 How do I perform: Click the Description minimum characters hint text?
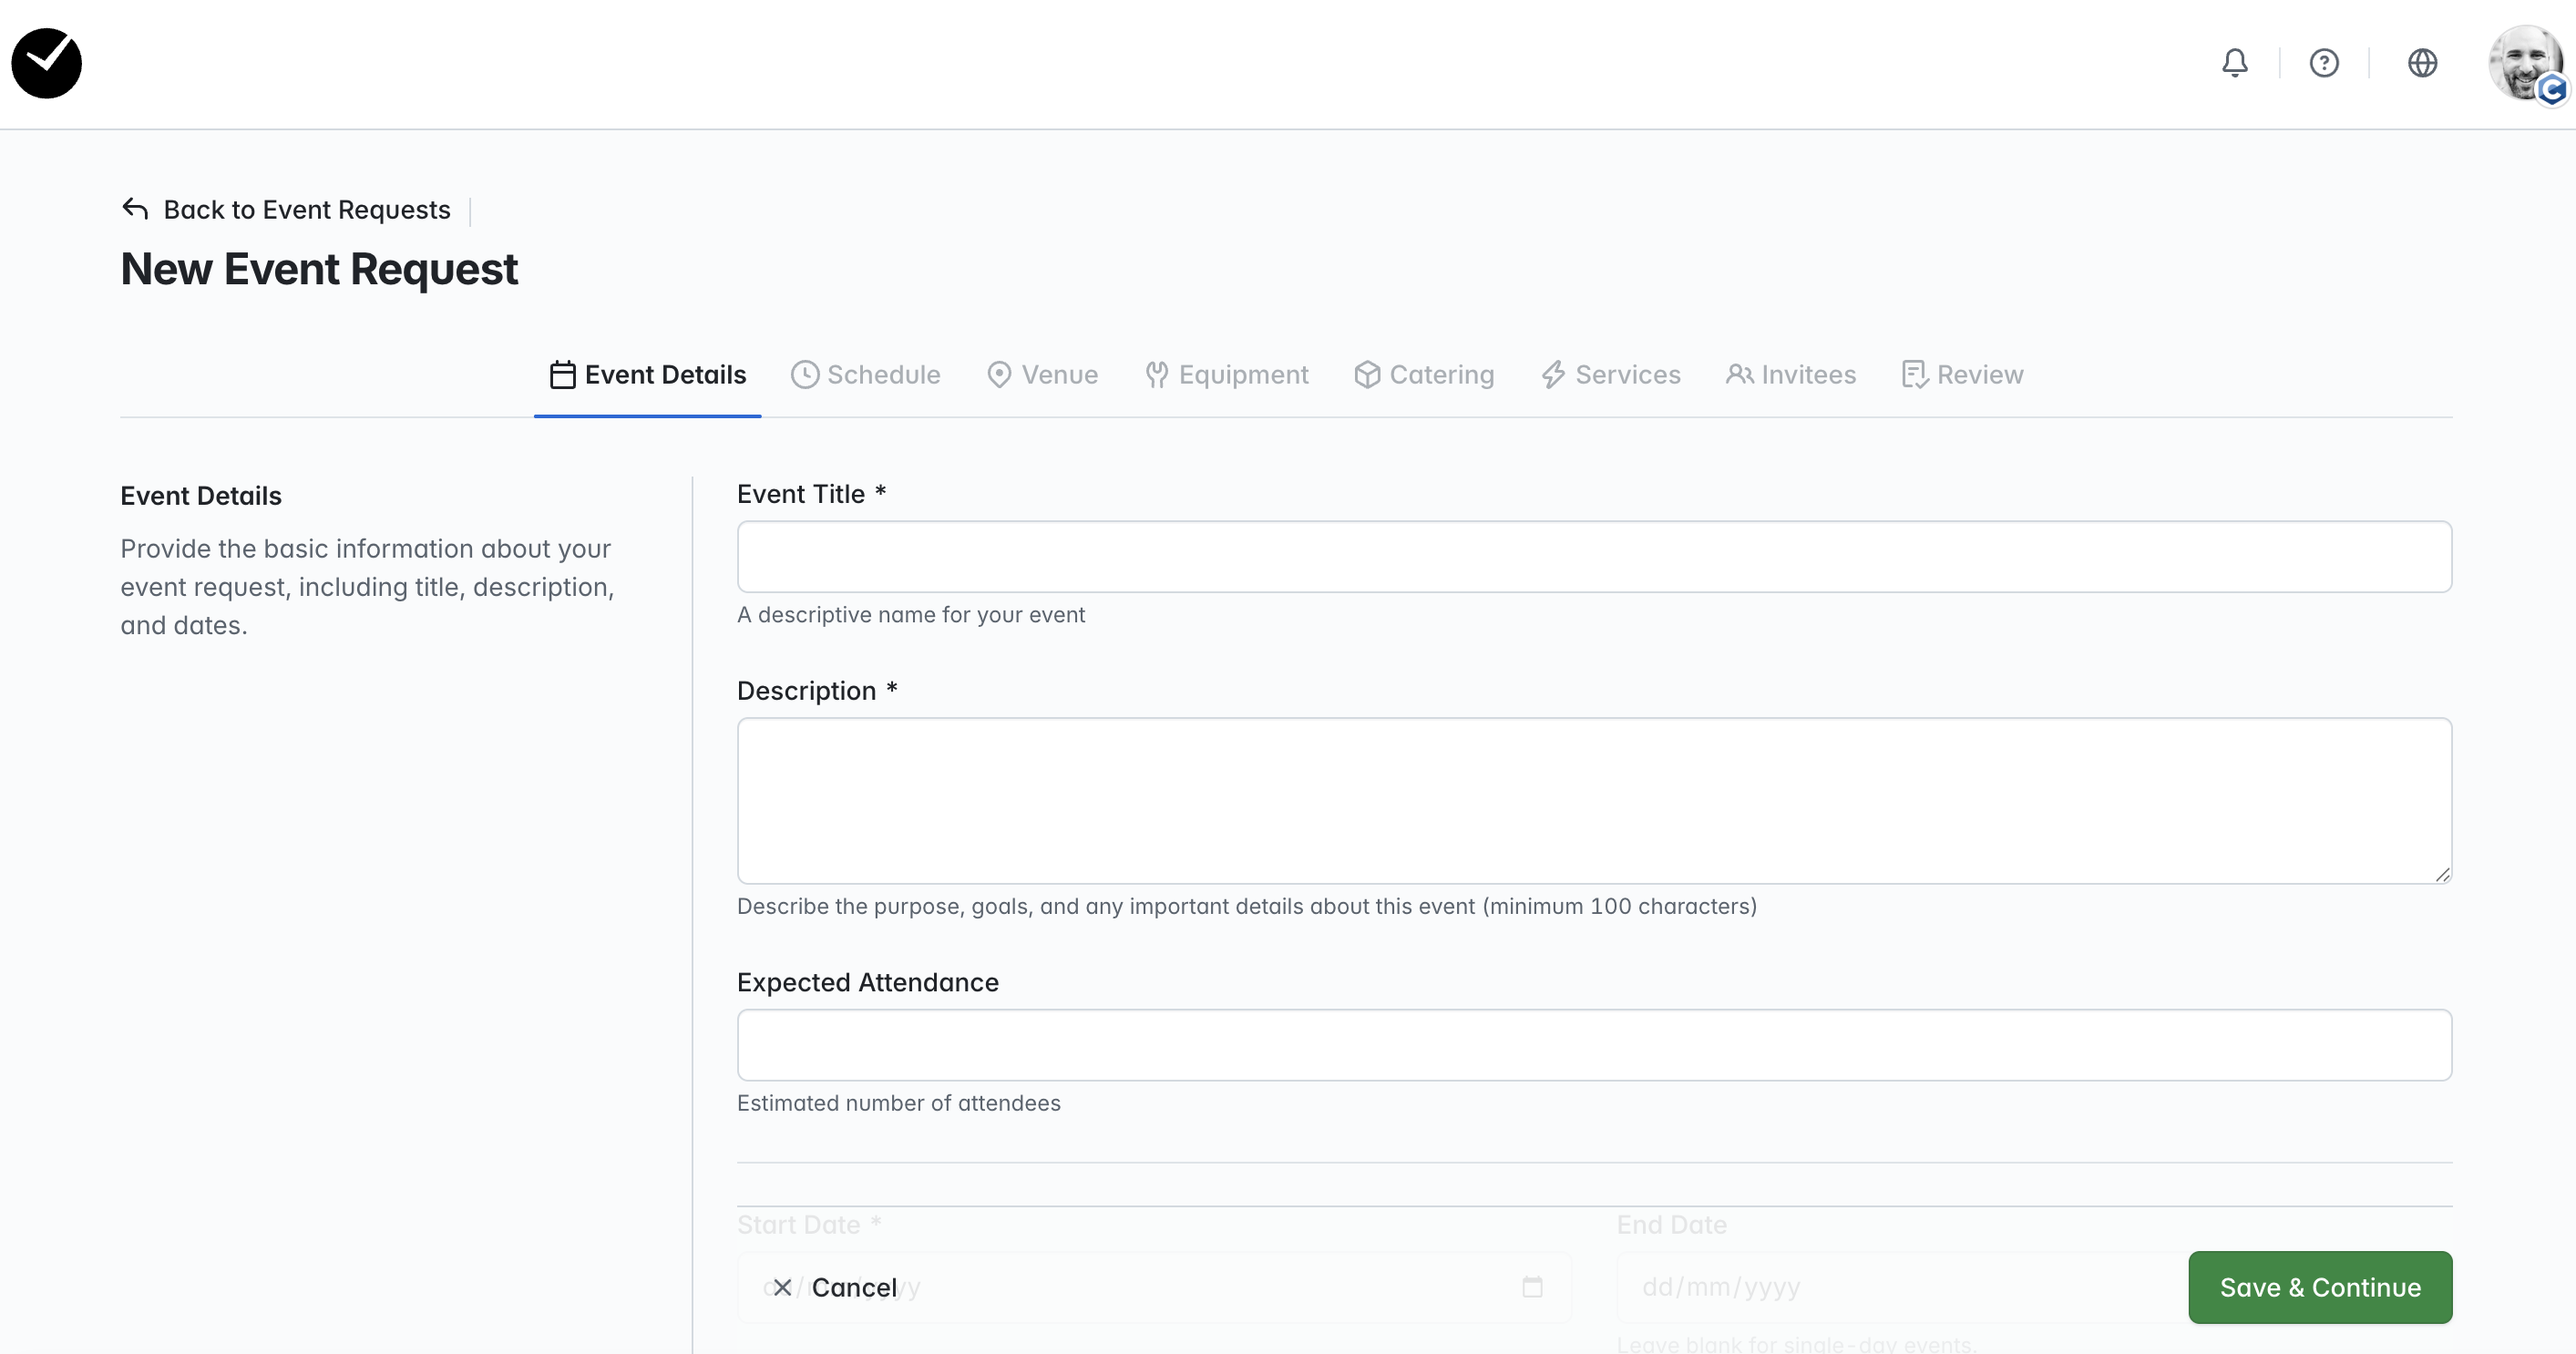click(1247, 907)
